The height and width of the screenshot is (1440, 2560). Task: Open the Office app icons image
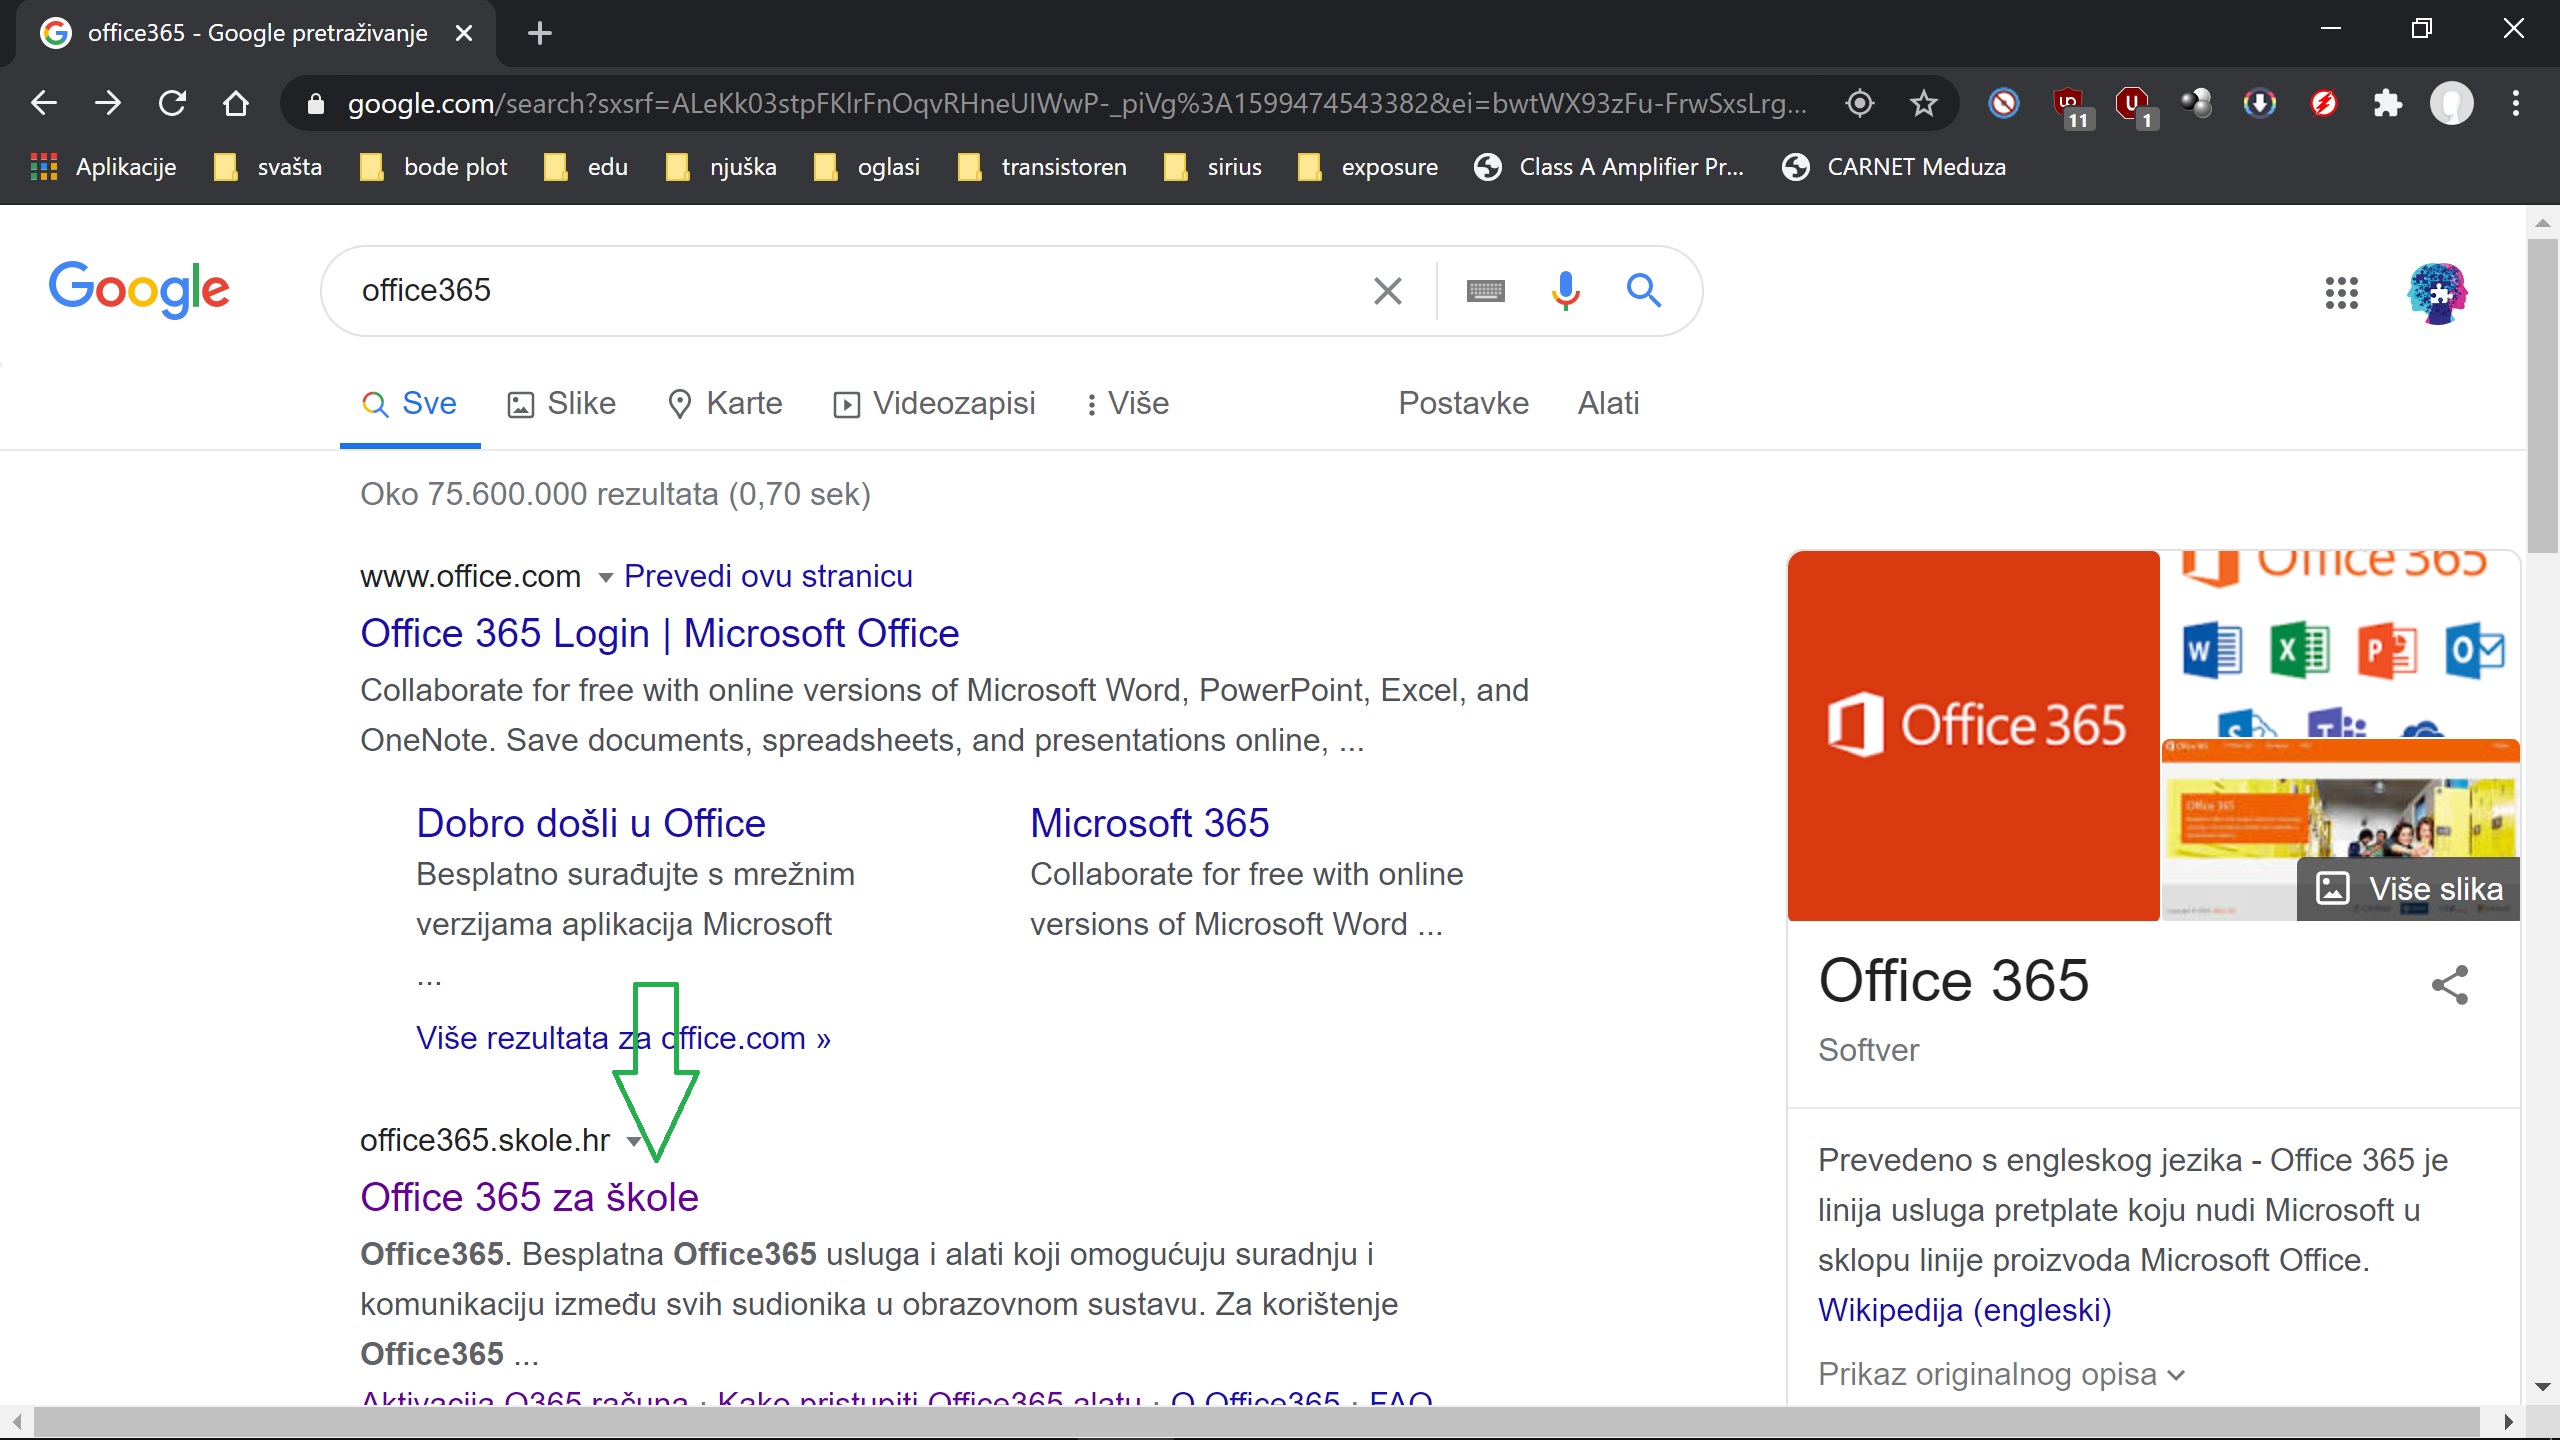point(2340,643)
